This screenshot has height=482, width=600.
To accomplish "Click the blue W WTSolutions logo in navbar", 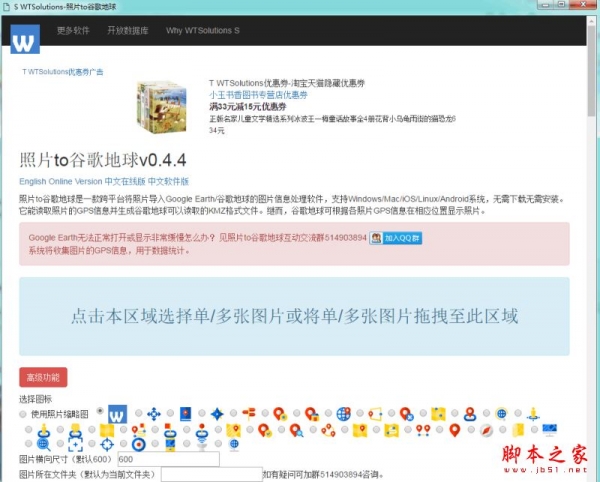I will tap(25, 39).
